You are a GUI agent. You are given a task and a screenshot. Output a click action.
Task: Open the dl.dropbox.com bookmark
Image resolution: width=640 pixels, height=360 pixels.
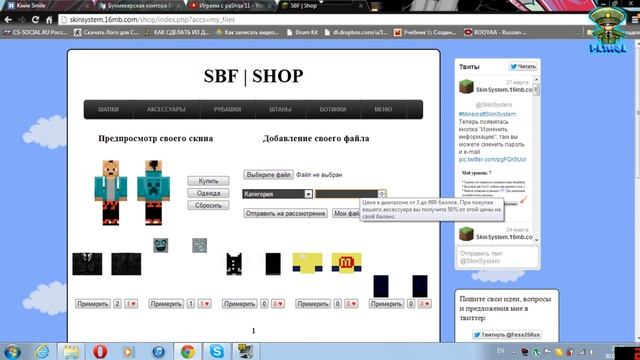(356, 32)
